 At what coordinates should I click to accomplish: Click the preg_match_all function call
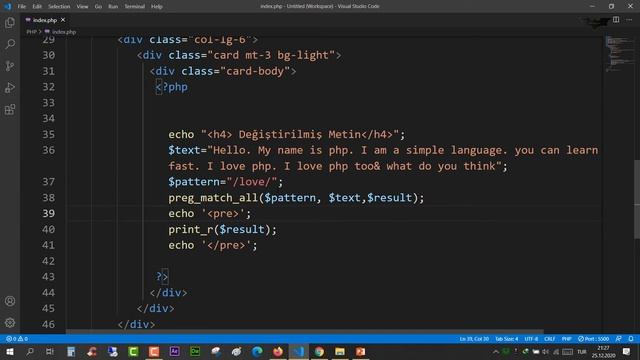pos(296,198)
